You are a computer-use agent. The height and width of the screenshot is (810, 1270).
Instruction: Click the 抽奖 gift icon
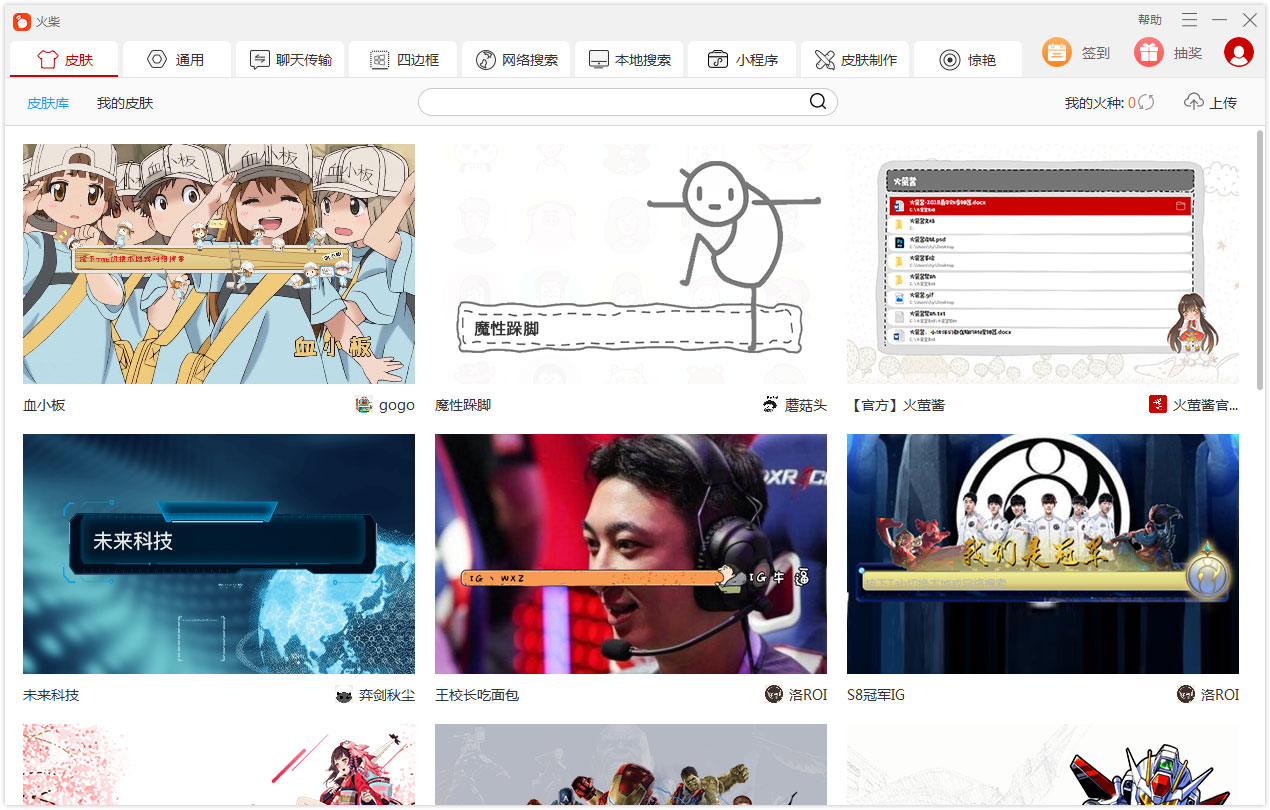(1149, 52)
